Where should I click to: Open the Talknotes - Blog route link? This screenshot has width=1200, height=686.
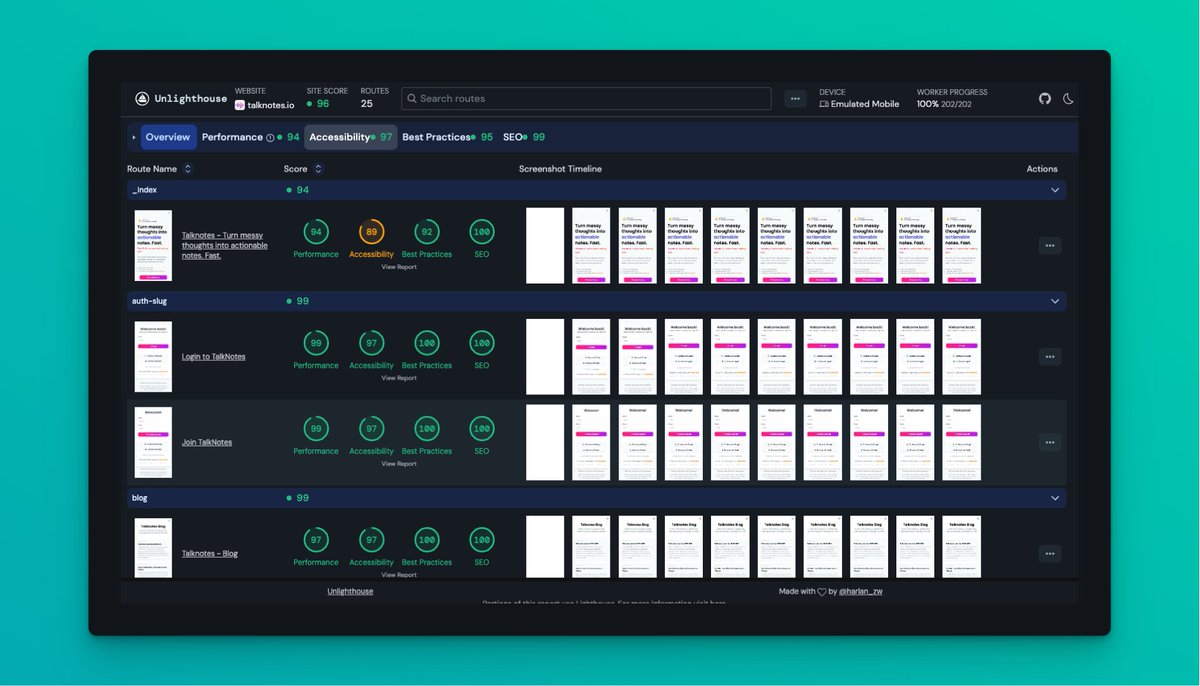click(x=210, y=553)
